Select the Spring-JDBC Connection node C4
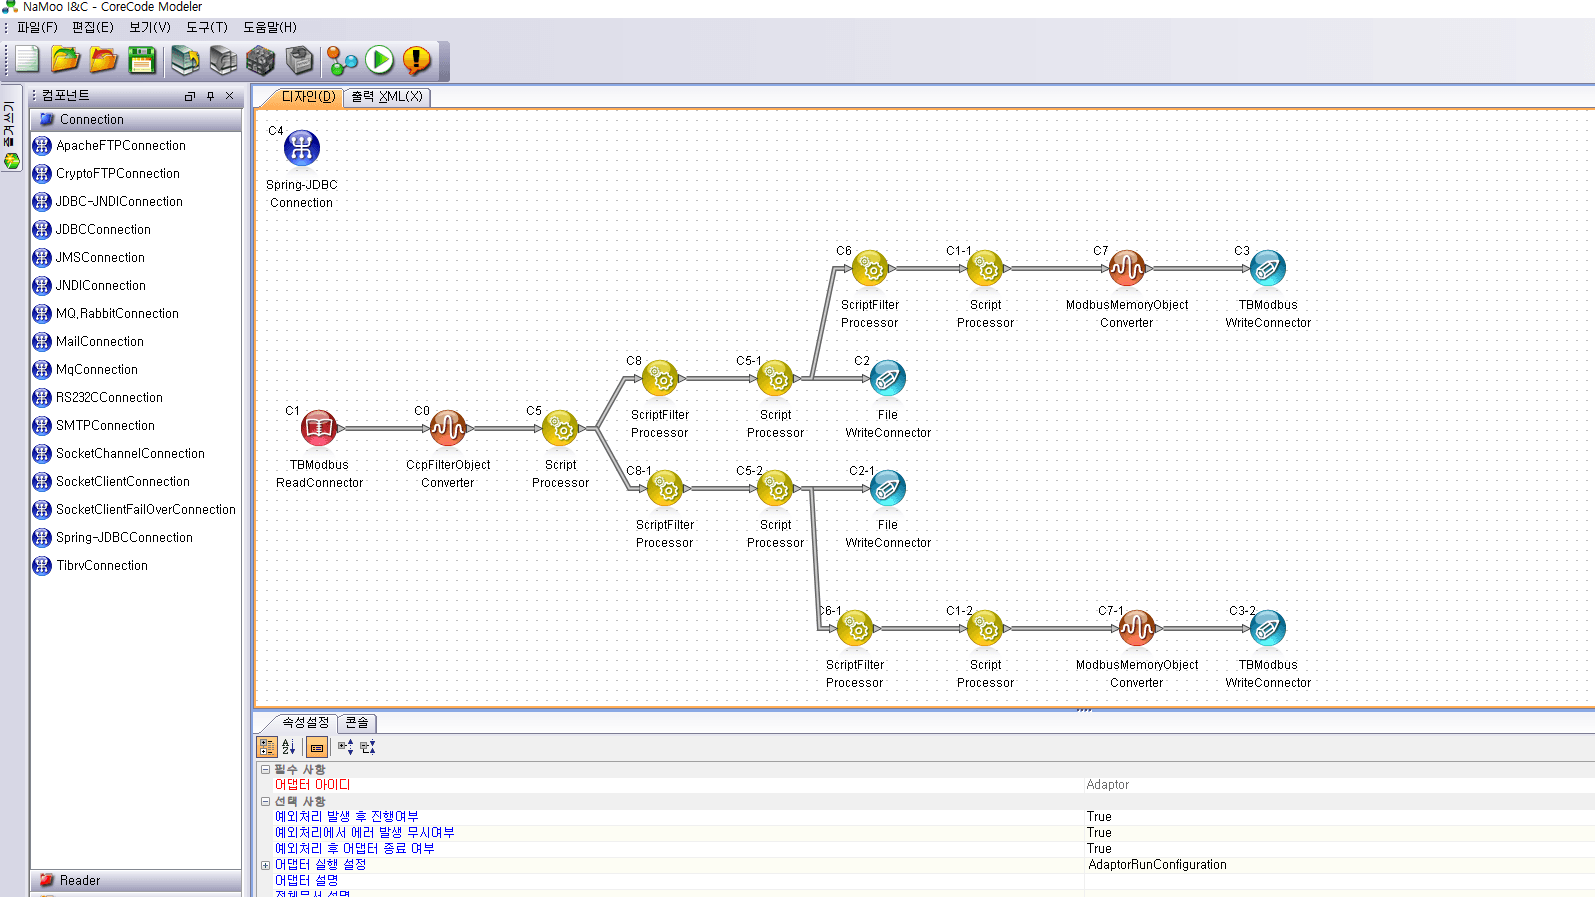 point(301,148)
